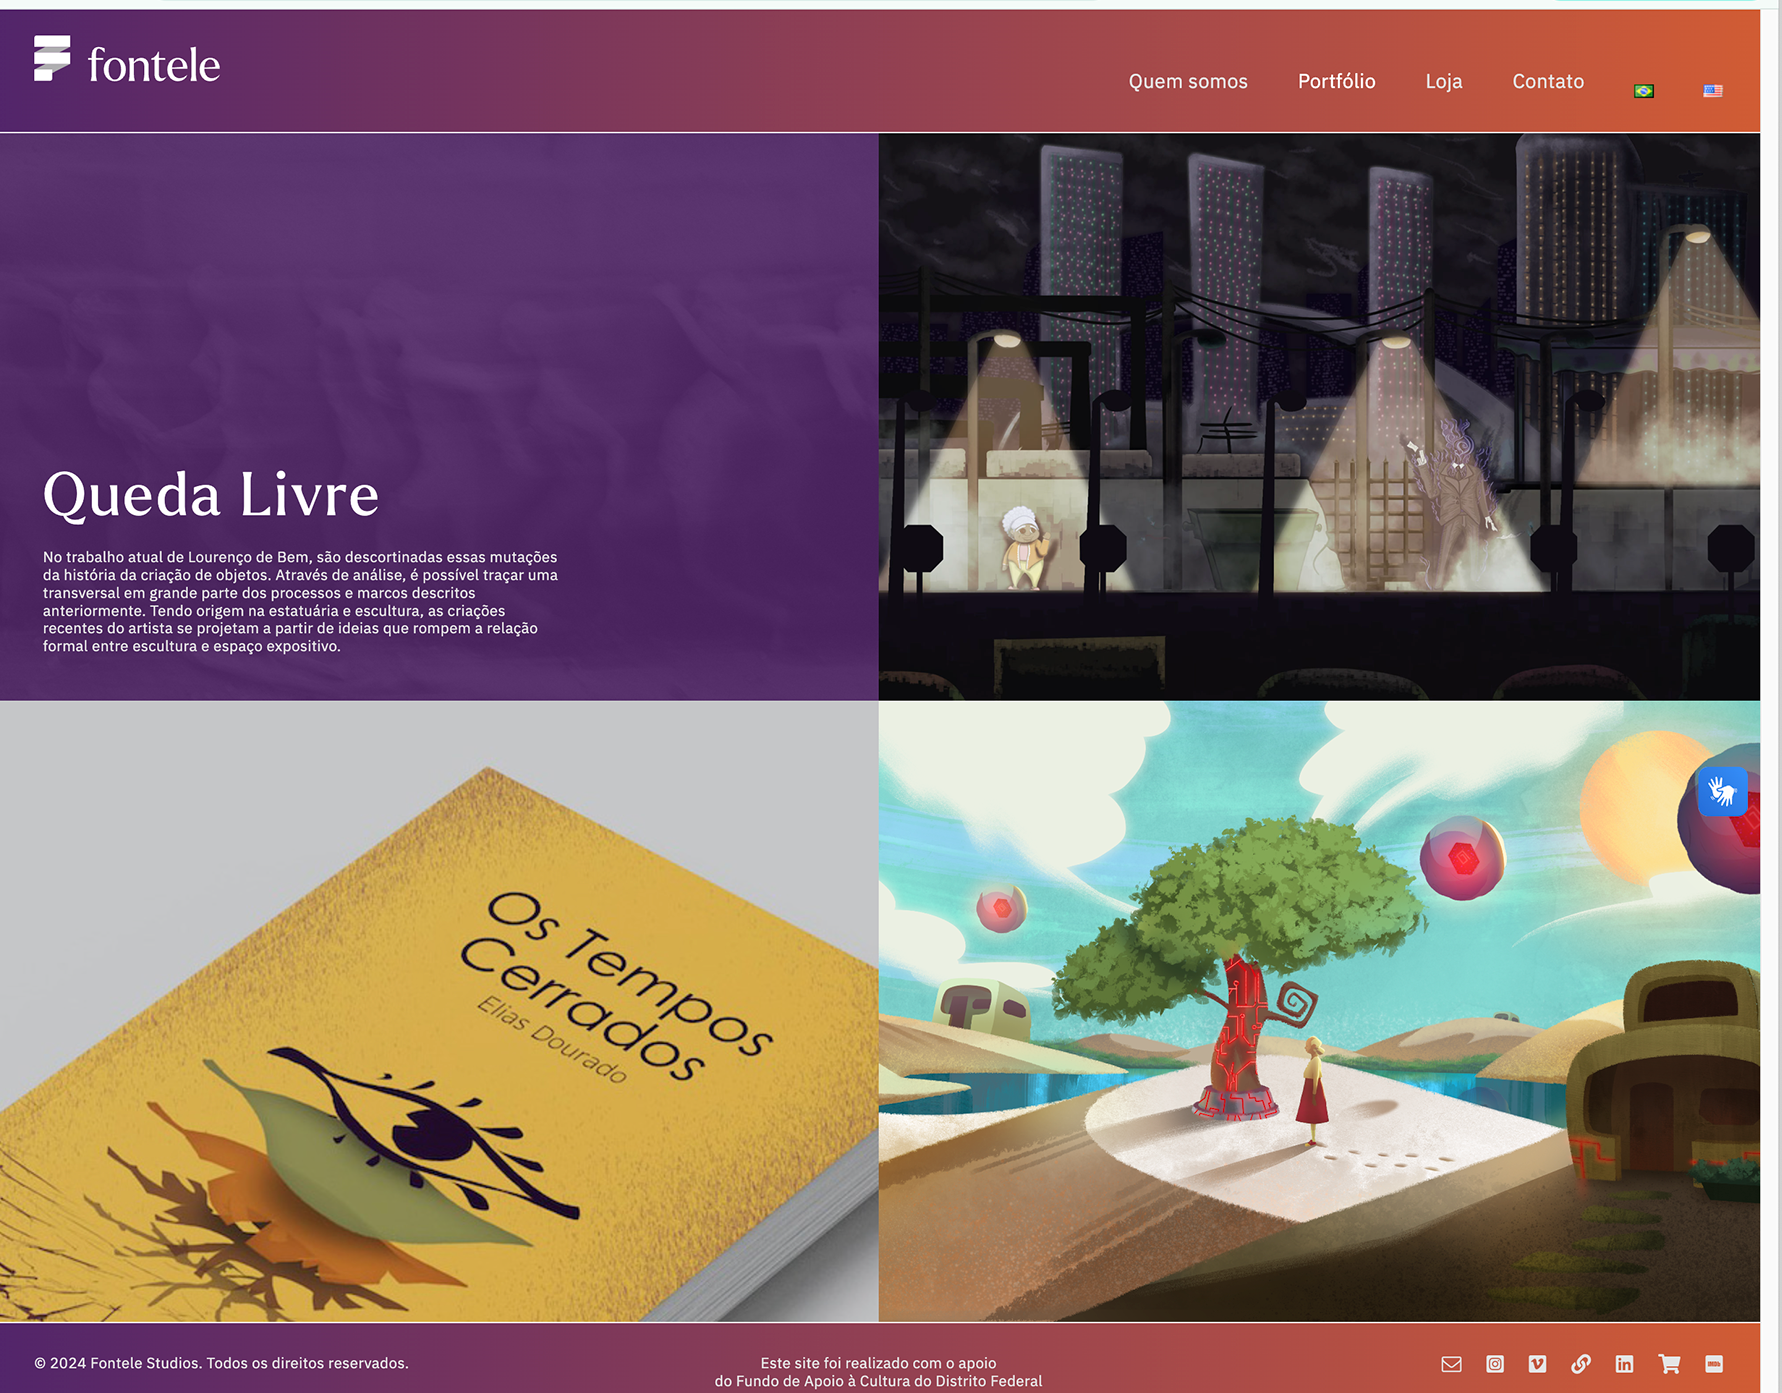The image size is (1782, 1393).
Task: Click the chain link icon in footer
Action: click(x=1581, y=1364)
